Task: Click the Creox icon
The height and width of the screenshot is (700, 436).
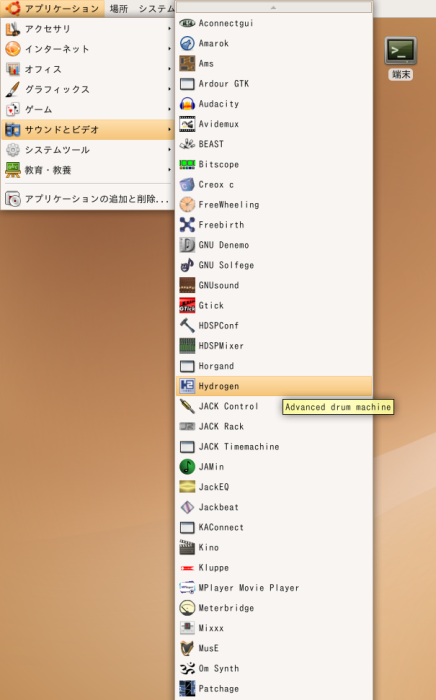Action: (x=187, y=184)
